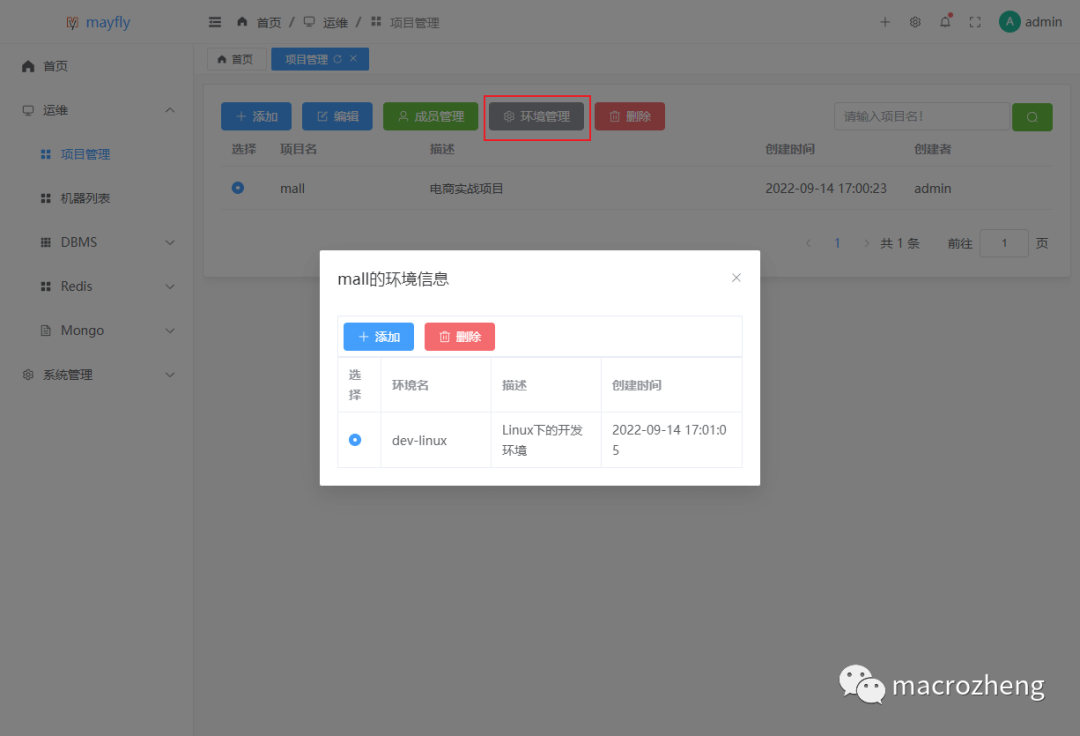
Task: Click the plus icon in top header
Action: 885,22
